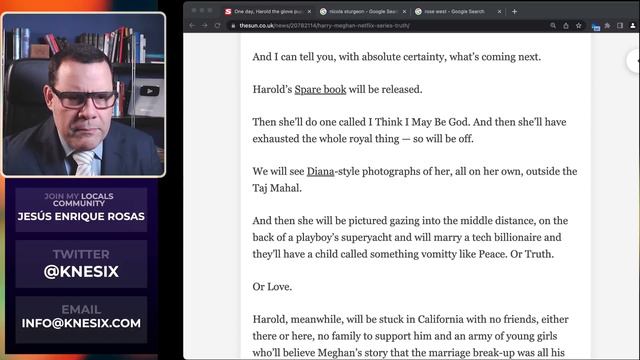Open the Chrome profile avatar menu
This screenshot has width=640, height=360.
633,25
